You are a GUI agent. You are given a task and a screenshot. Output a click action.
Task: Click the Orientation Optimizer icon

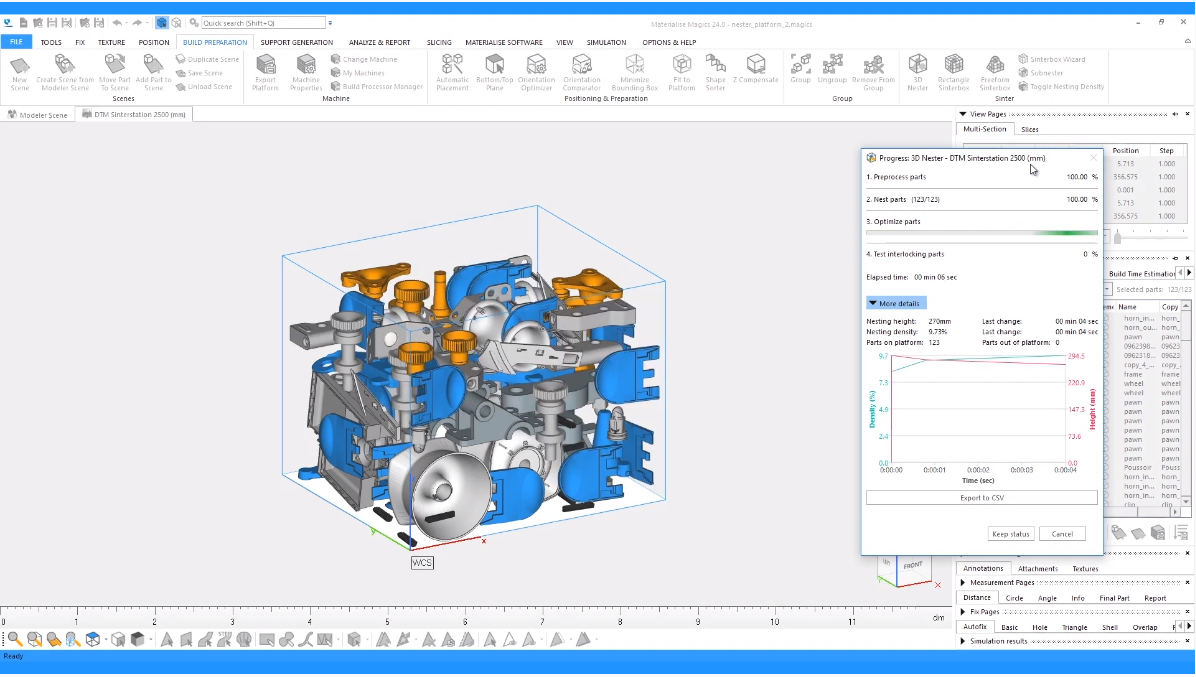[536, 71]
